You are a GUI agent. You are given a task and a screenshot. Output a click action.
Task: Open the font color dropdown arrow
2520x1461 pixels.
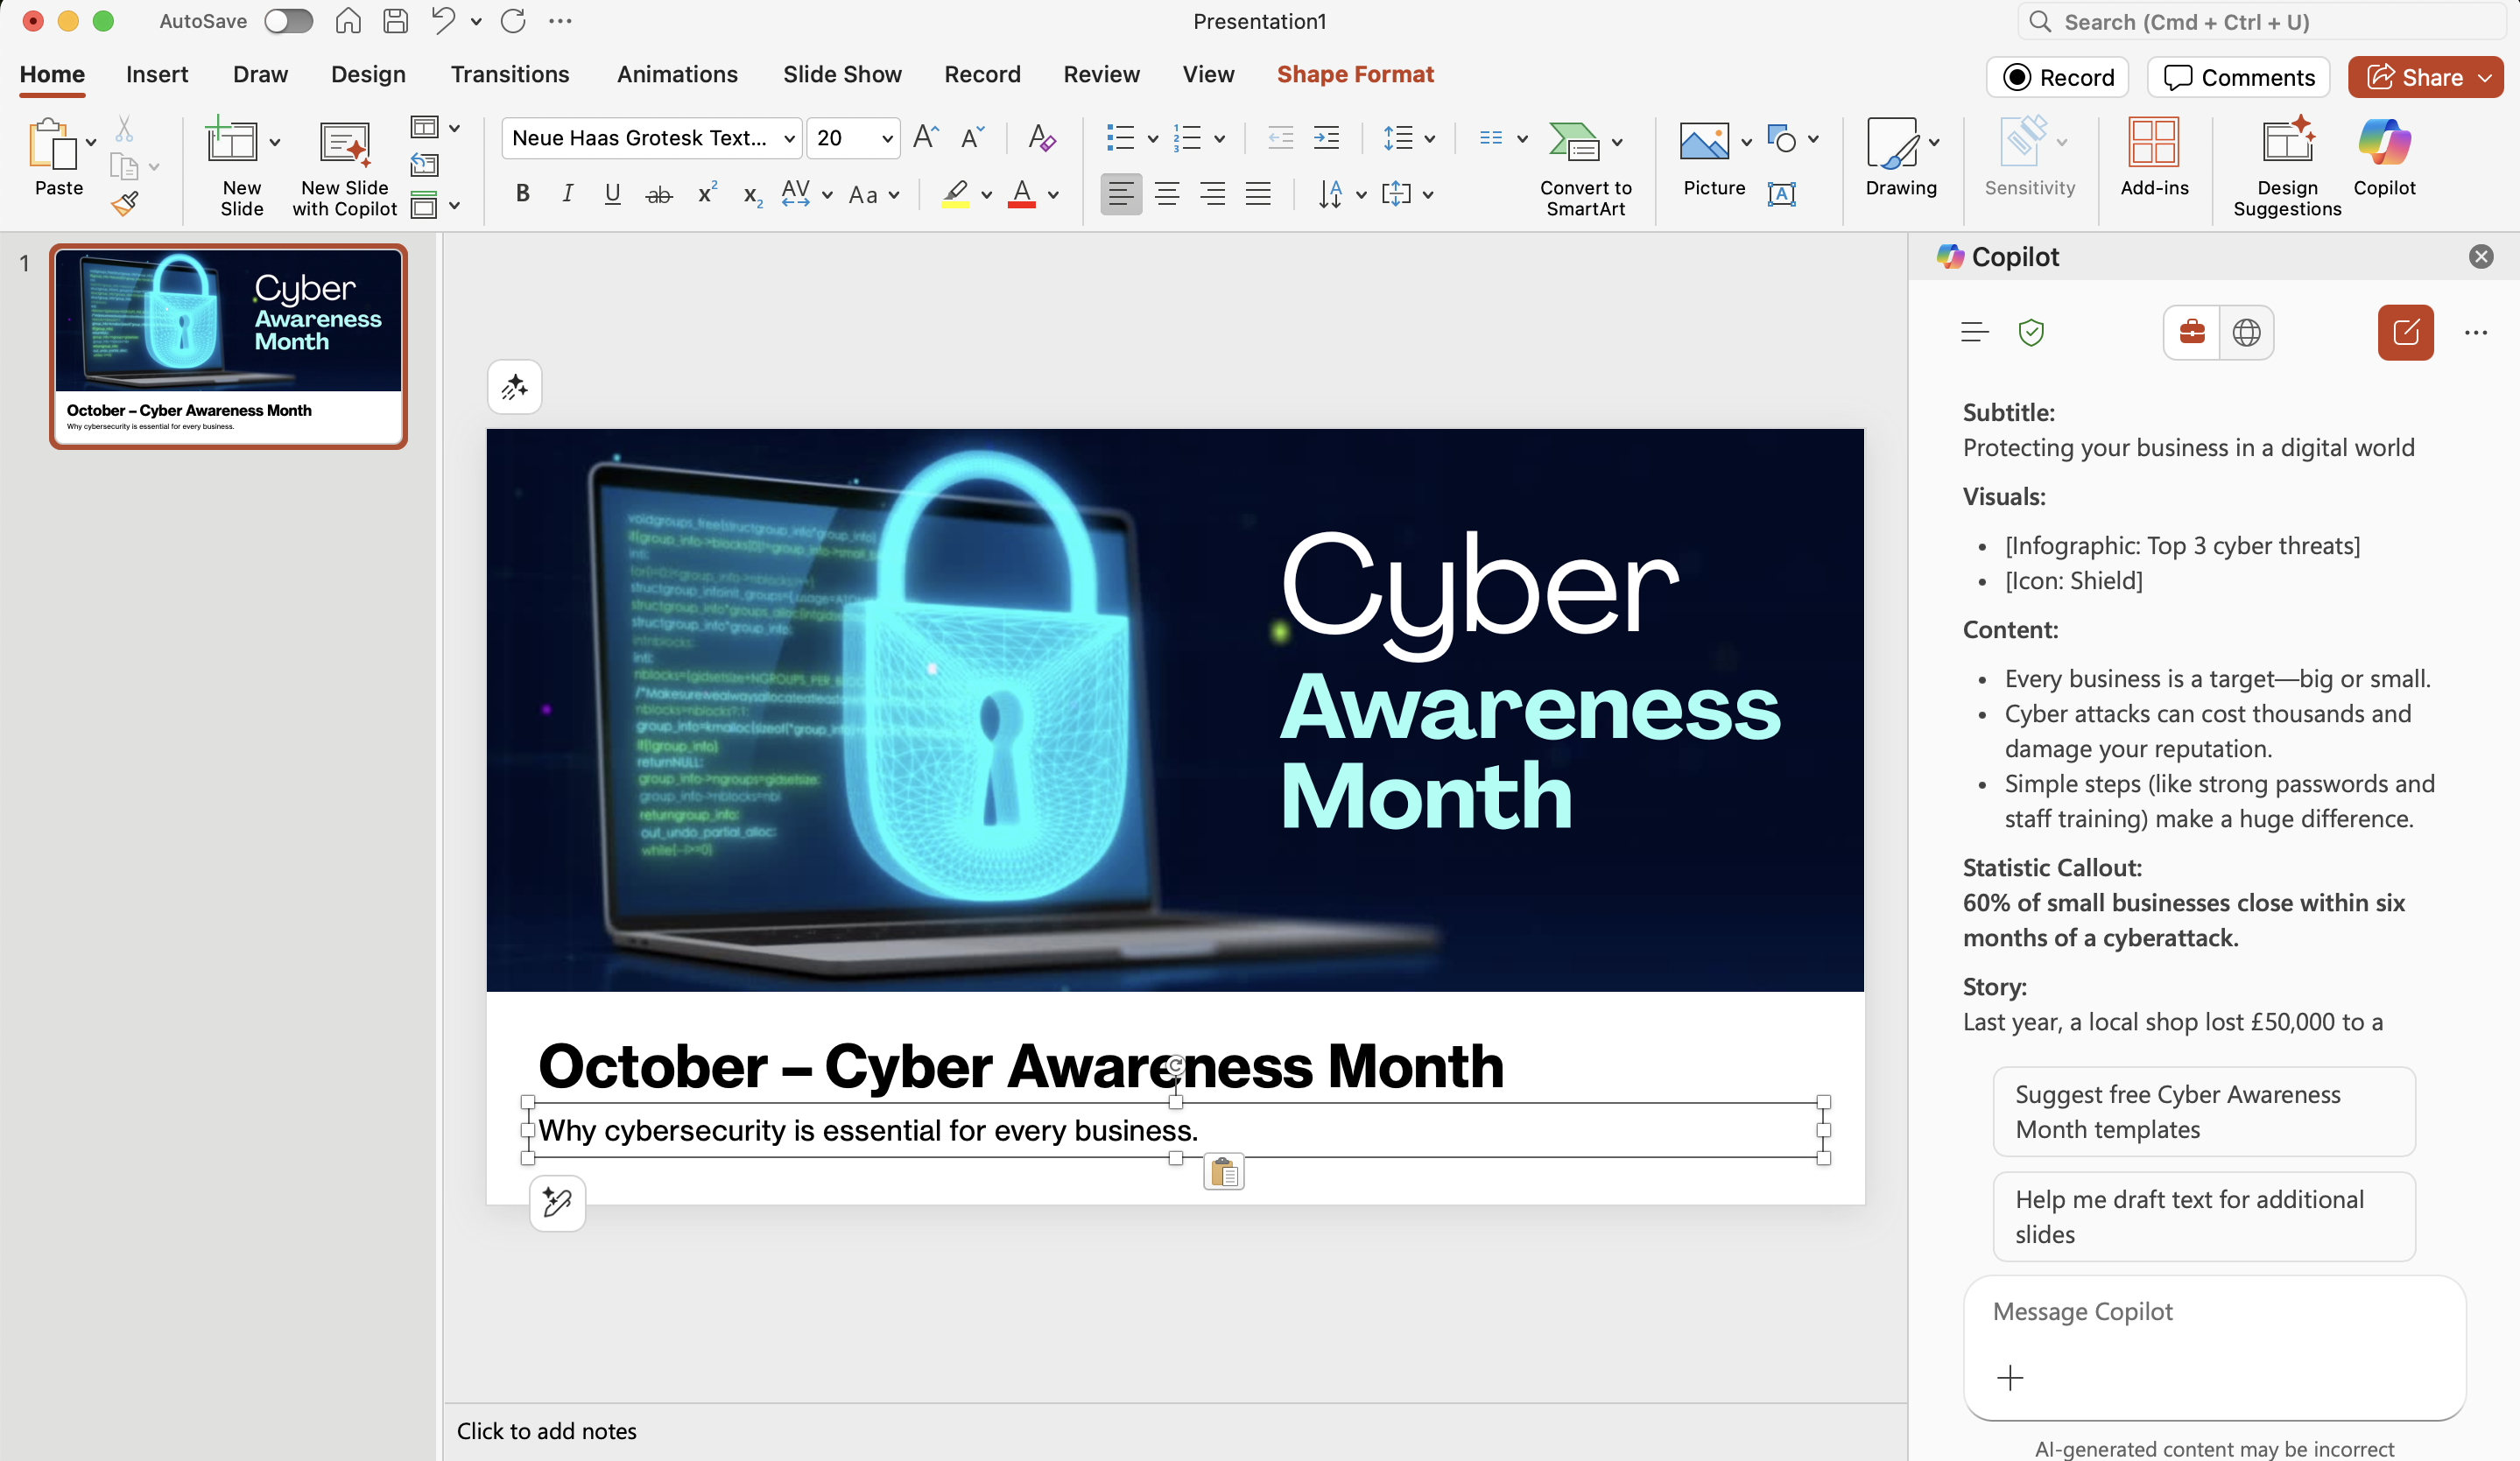pyautogui.click(x=1053, y=195)
